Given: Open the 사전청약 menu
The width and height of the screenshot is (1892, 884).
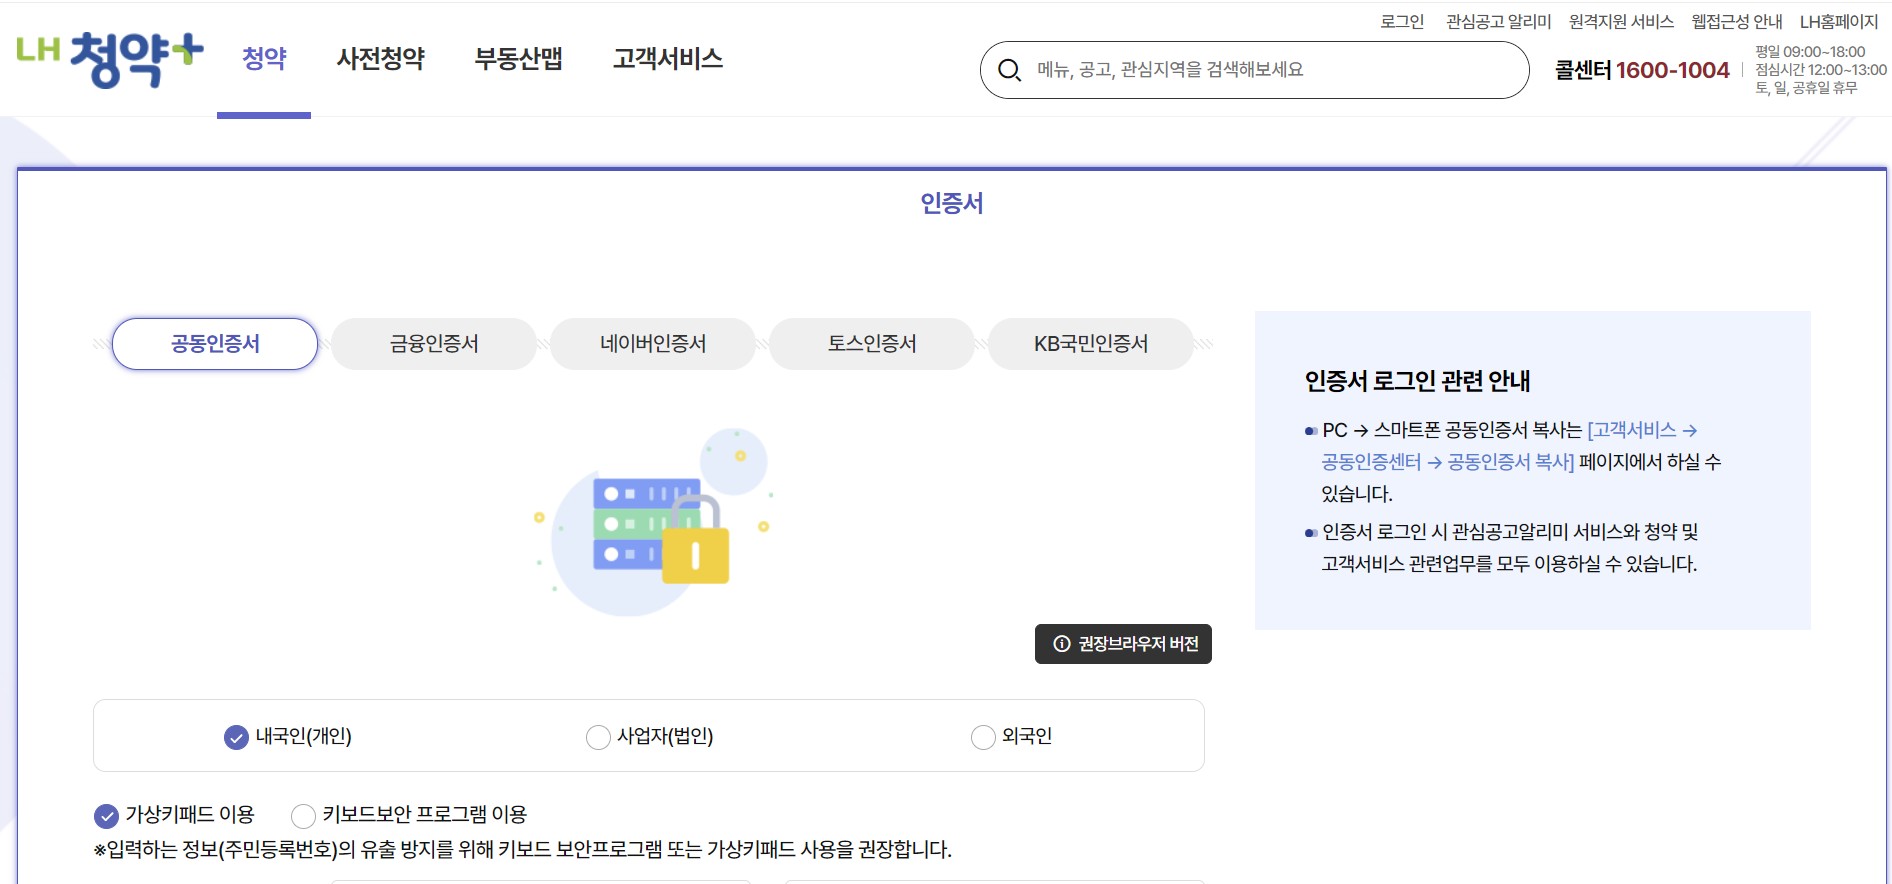Looking at the screenshot, I should point(380,59).
